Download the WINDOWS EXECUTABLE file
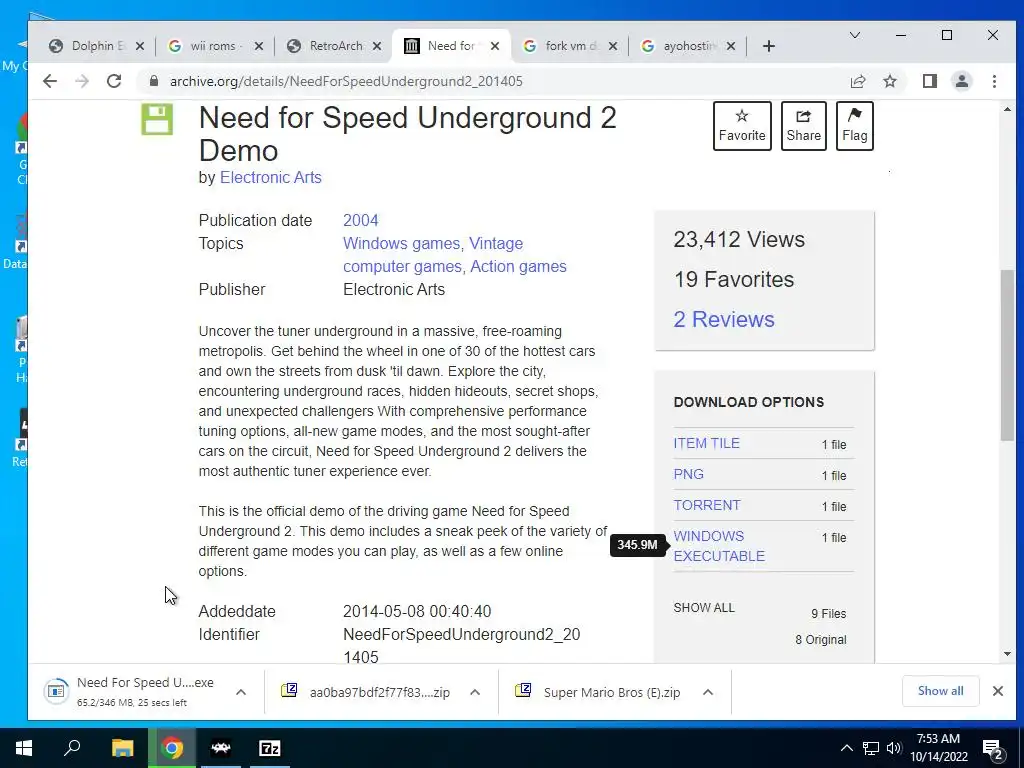Viewport: 1024px width, 768px height. (x=719, y=546)
